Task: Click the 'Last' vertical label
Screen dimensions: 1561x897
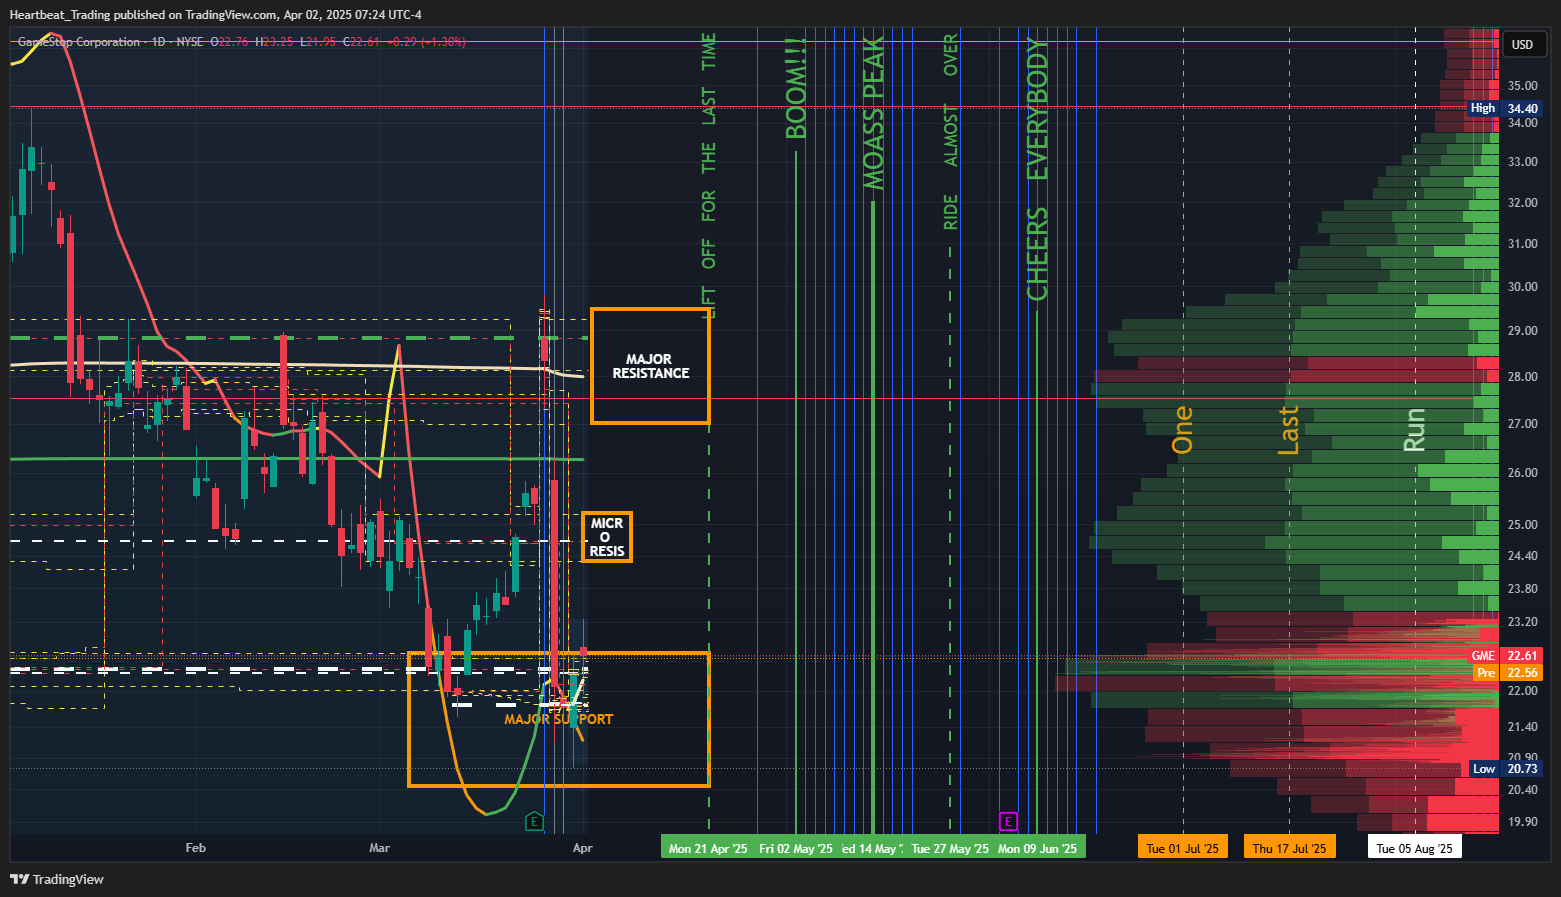Action: click(x=1289, y=430)
